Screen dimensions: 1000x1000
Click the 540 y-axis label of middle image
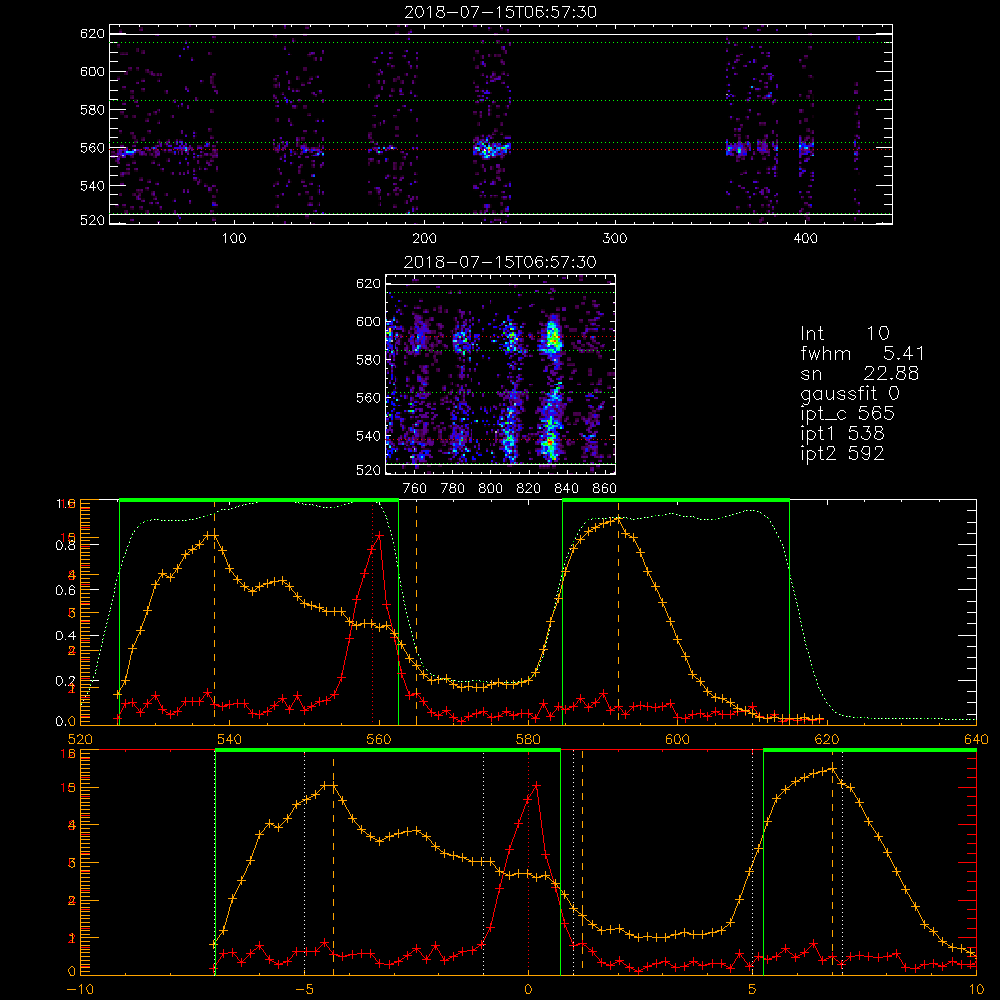[369, 436]
